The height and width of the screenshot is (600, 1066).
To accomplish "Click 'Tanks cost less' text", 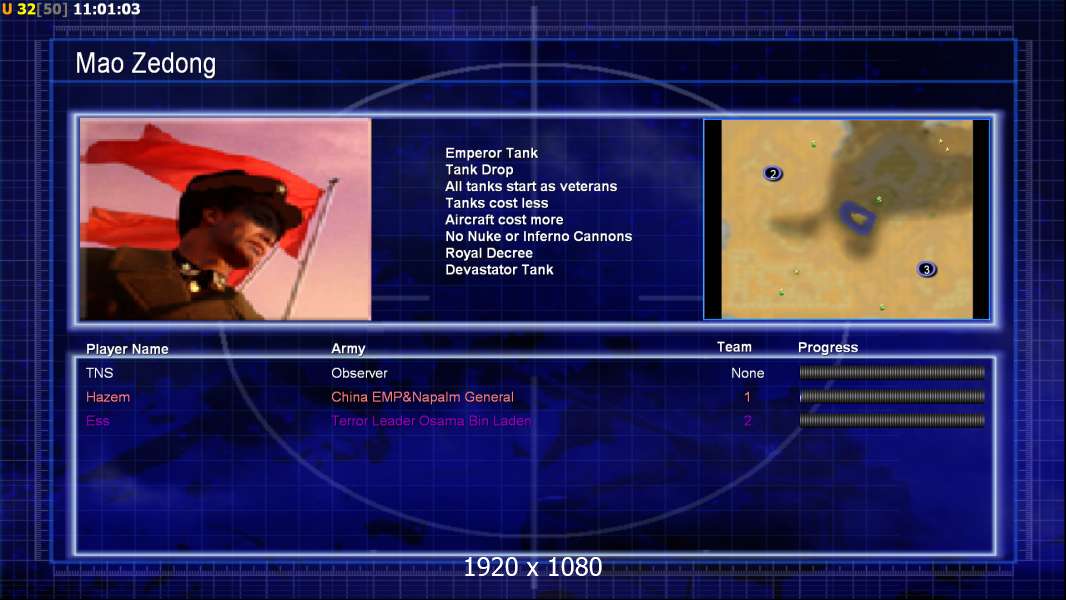I will [496, 203].
